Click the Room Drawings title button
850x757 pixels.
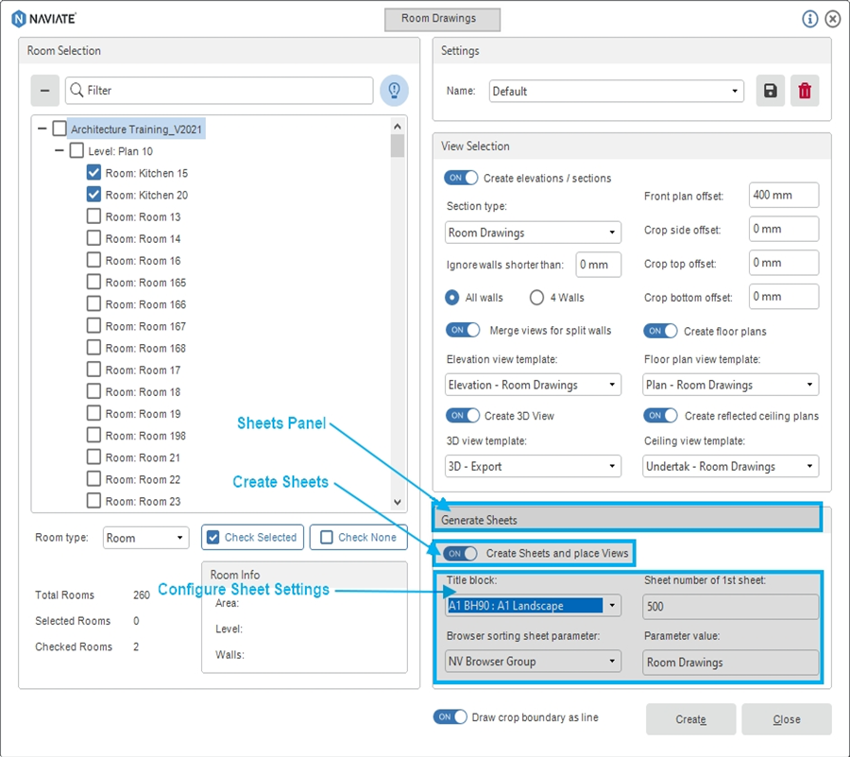coord(442,19)
